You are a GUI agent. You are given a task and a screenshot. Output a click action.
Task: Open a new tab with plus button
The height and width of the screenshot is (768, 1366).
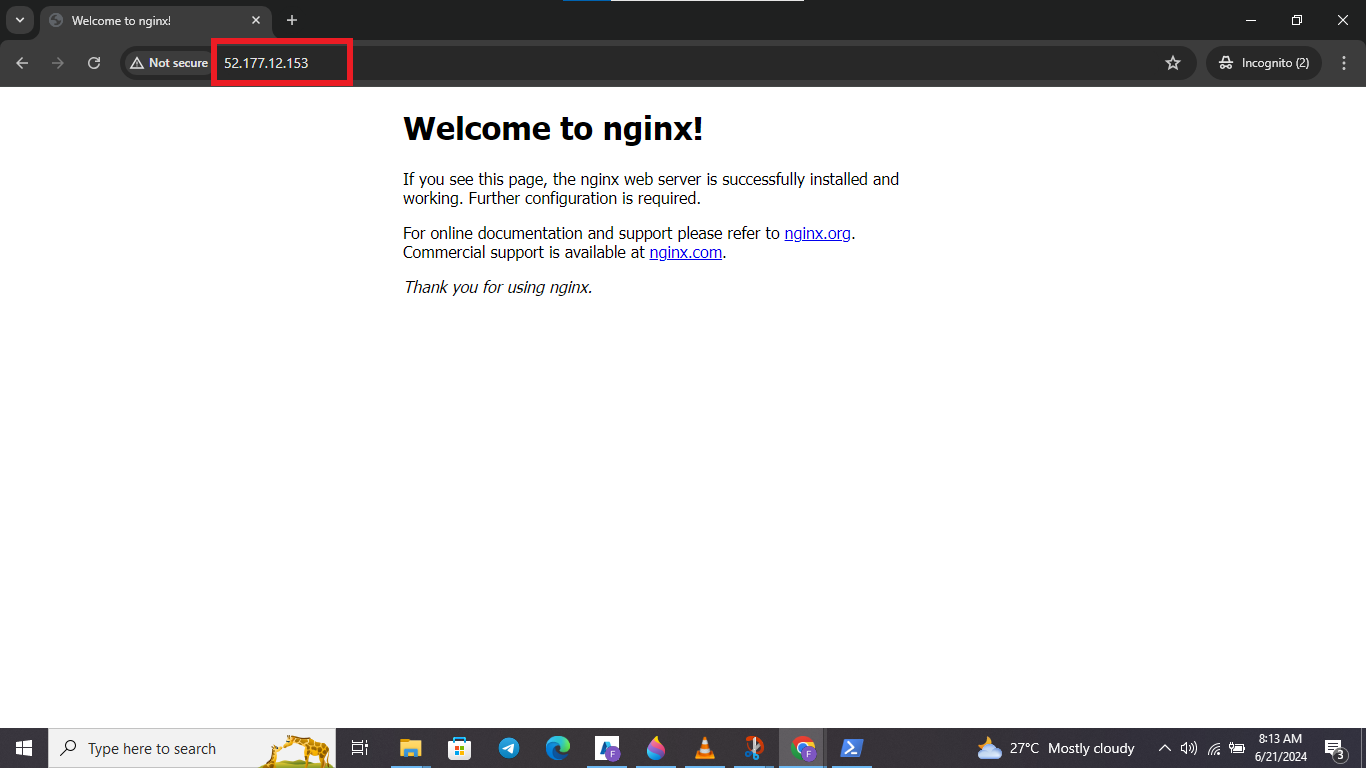(x=292, y=20)
